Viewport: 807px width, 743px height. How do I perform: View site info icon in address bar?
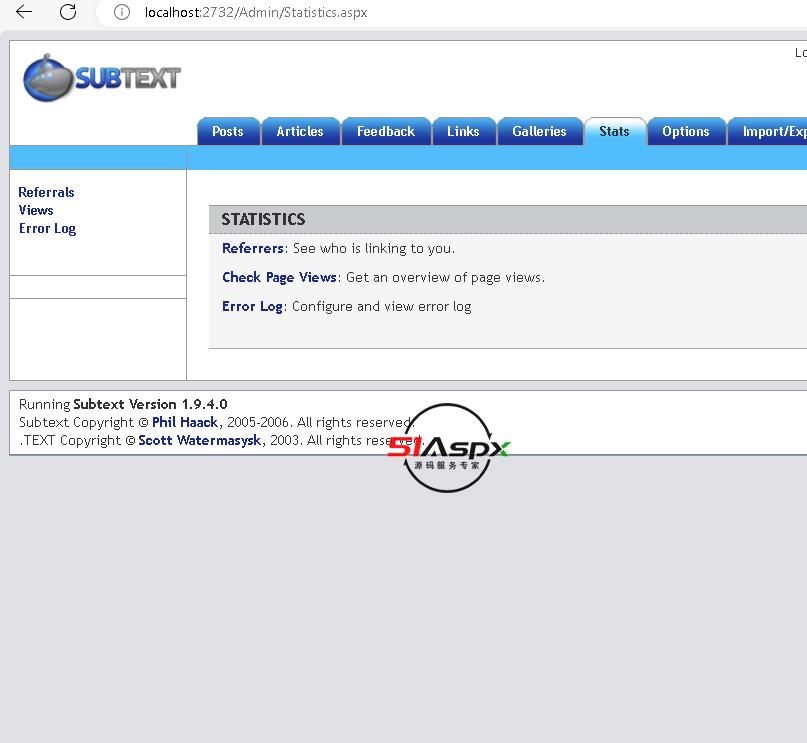(121, 12)
